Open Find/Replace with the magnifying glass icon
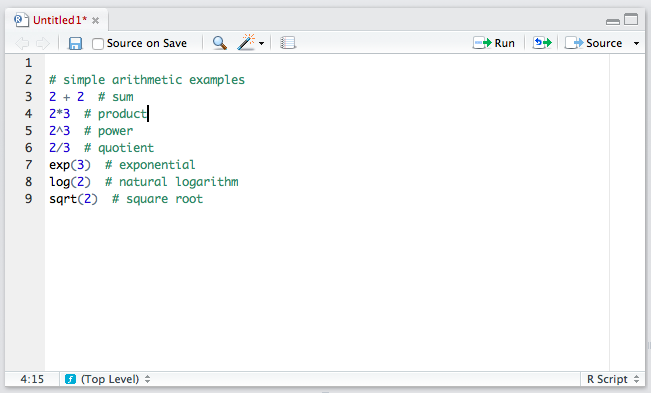 pyautogui.click(x=220, y=43)
